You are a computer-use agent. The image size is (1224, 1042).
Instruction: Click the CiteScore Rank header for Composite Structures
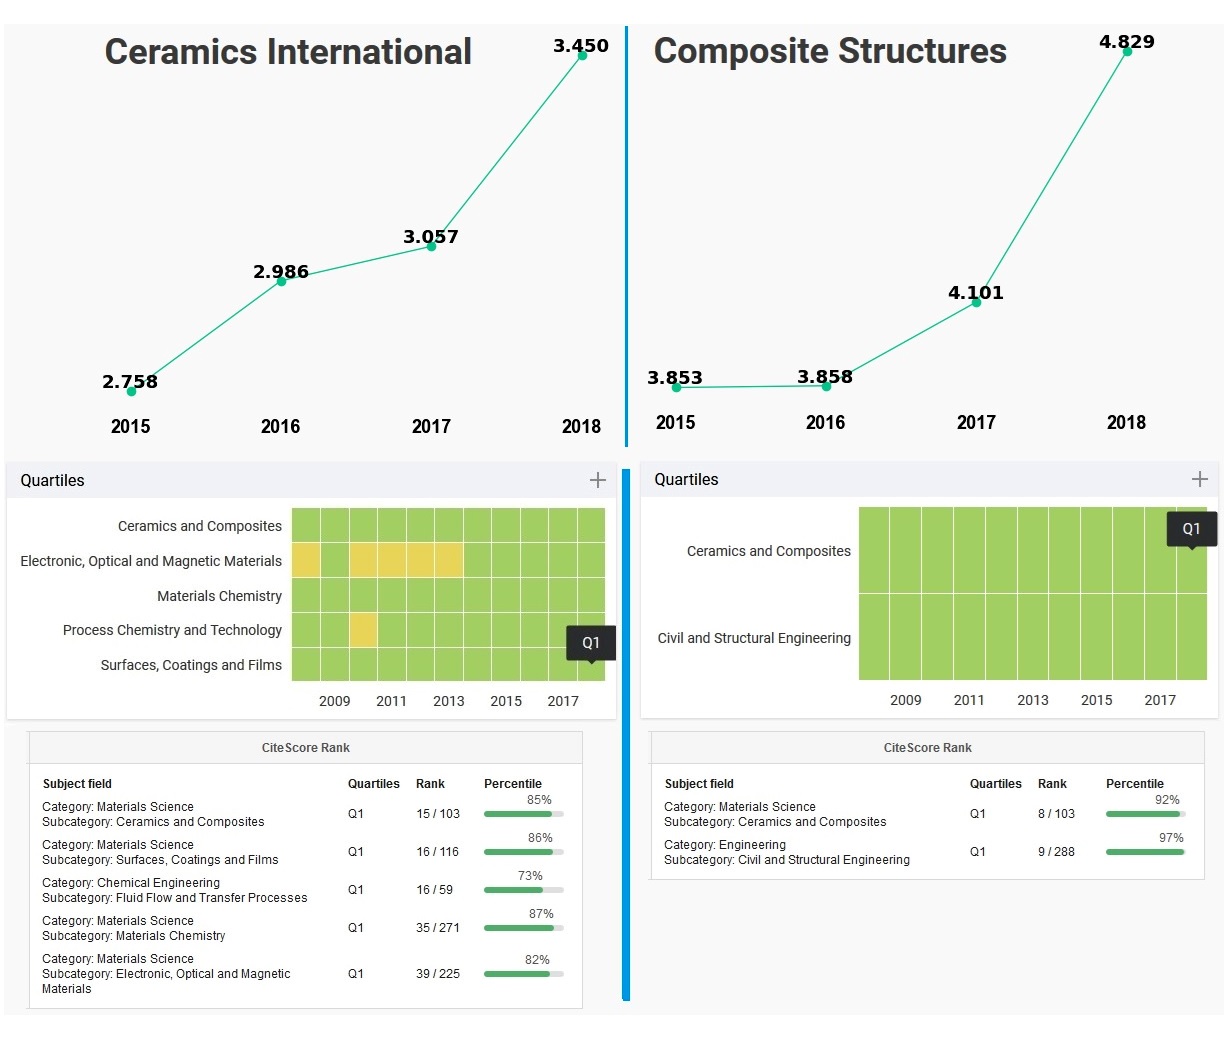tap(928, 748)
